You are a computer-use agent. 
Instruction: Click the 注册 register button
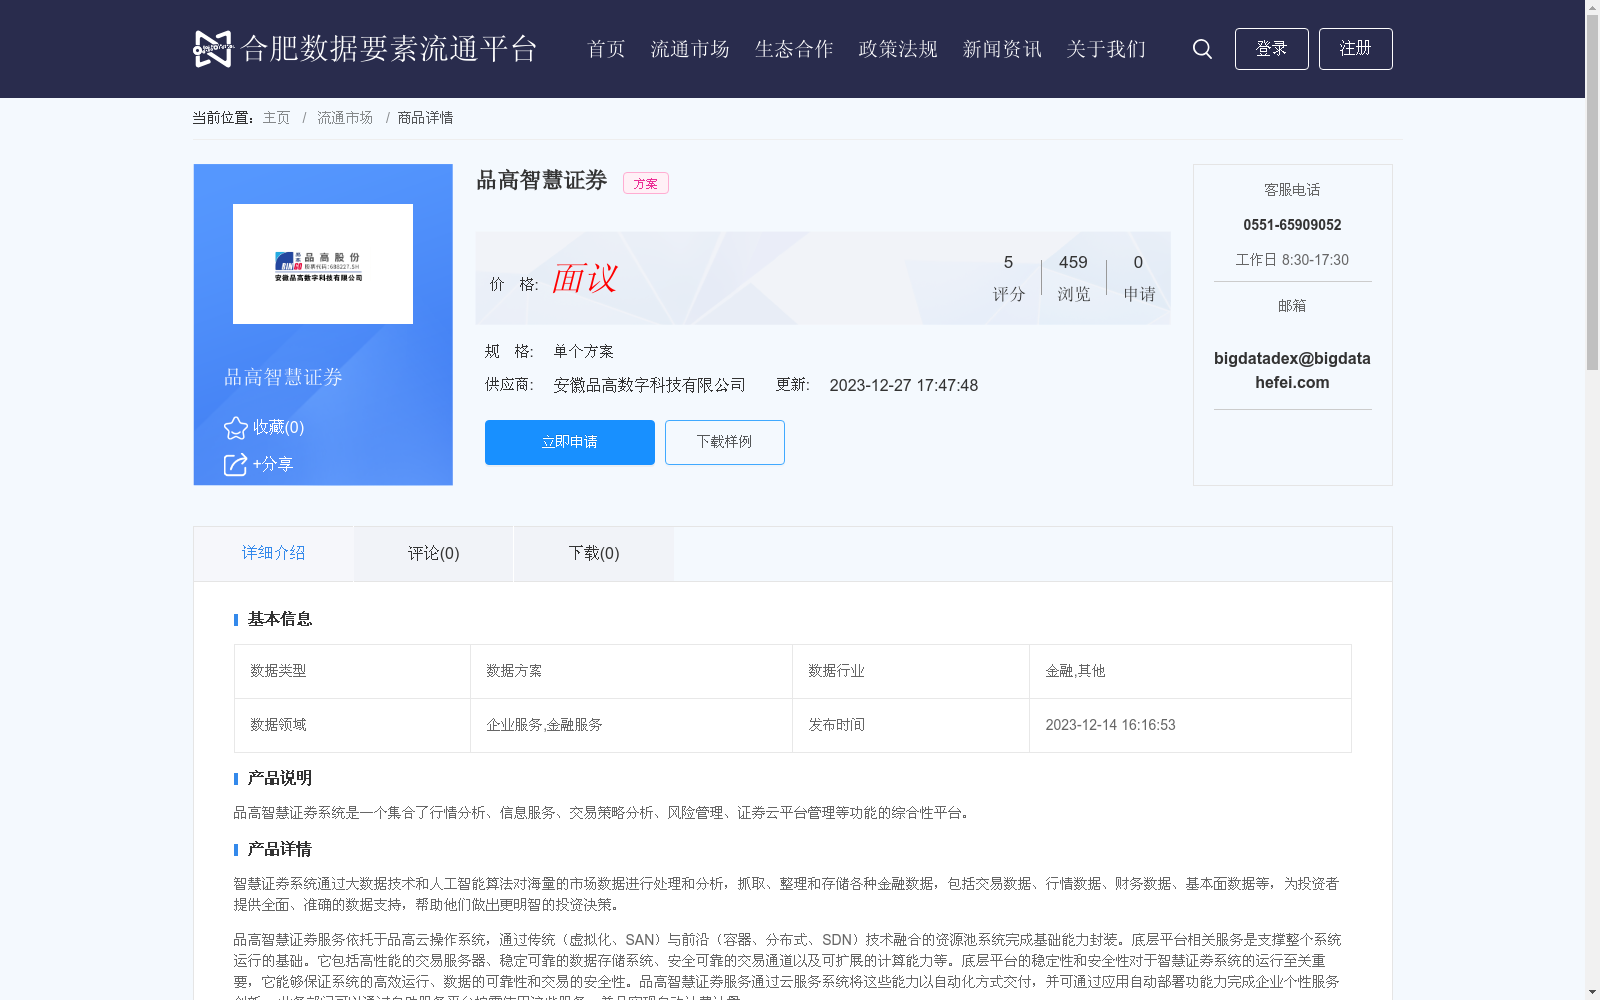[1355, 49]
